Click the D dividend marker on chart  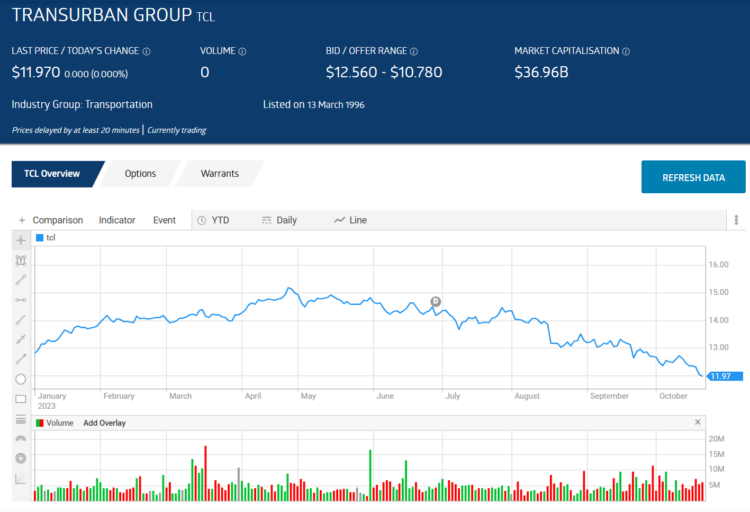point(435,301)
